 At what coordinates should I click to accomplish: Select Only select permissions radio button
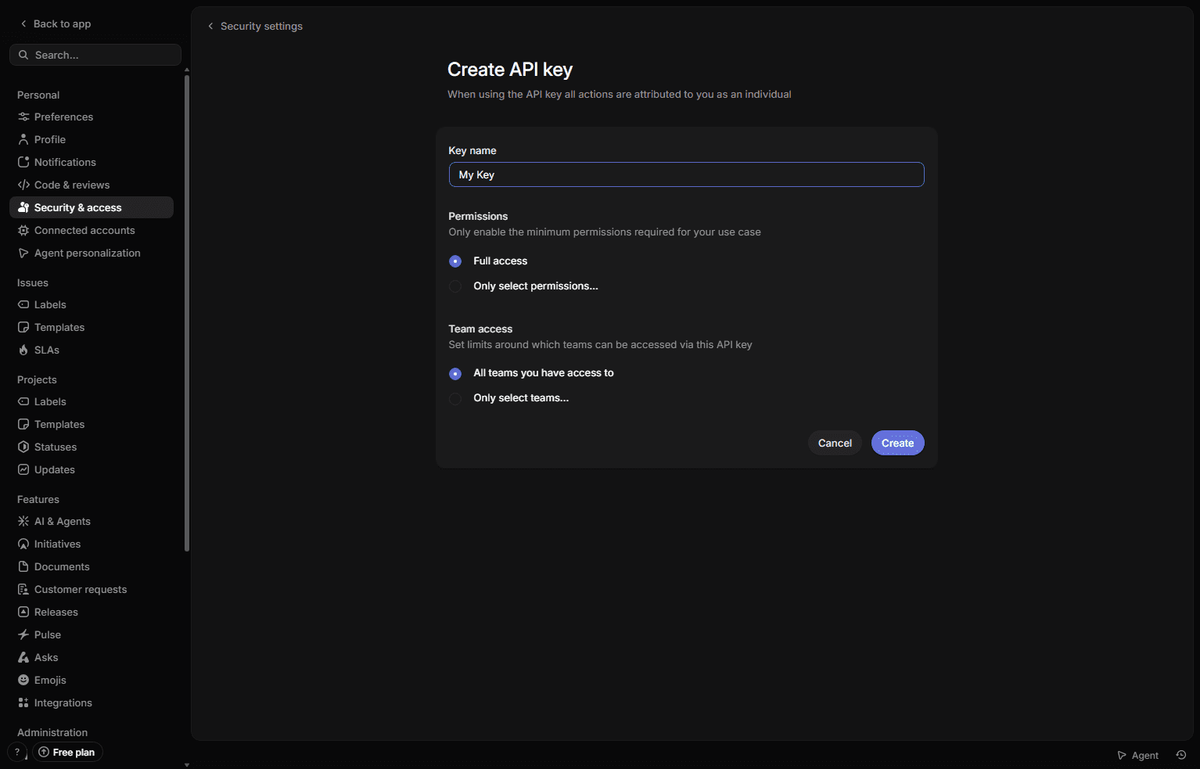tap(455, 286)
